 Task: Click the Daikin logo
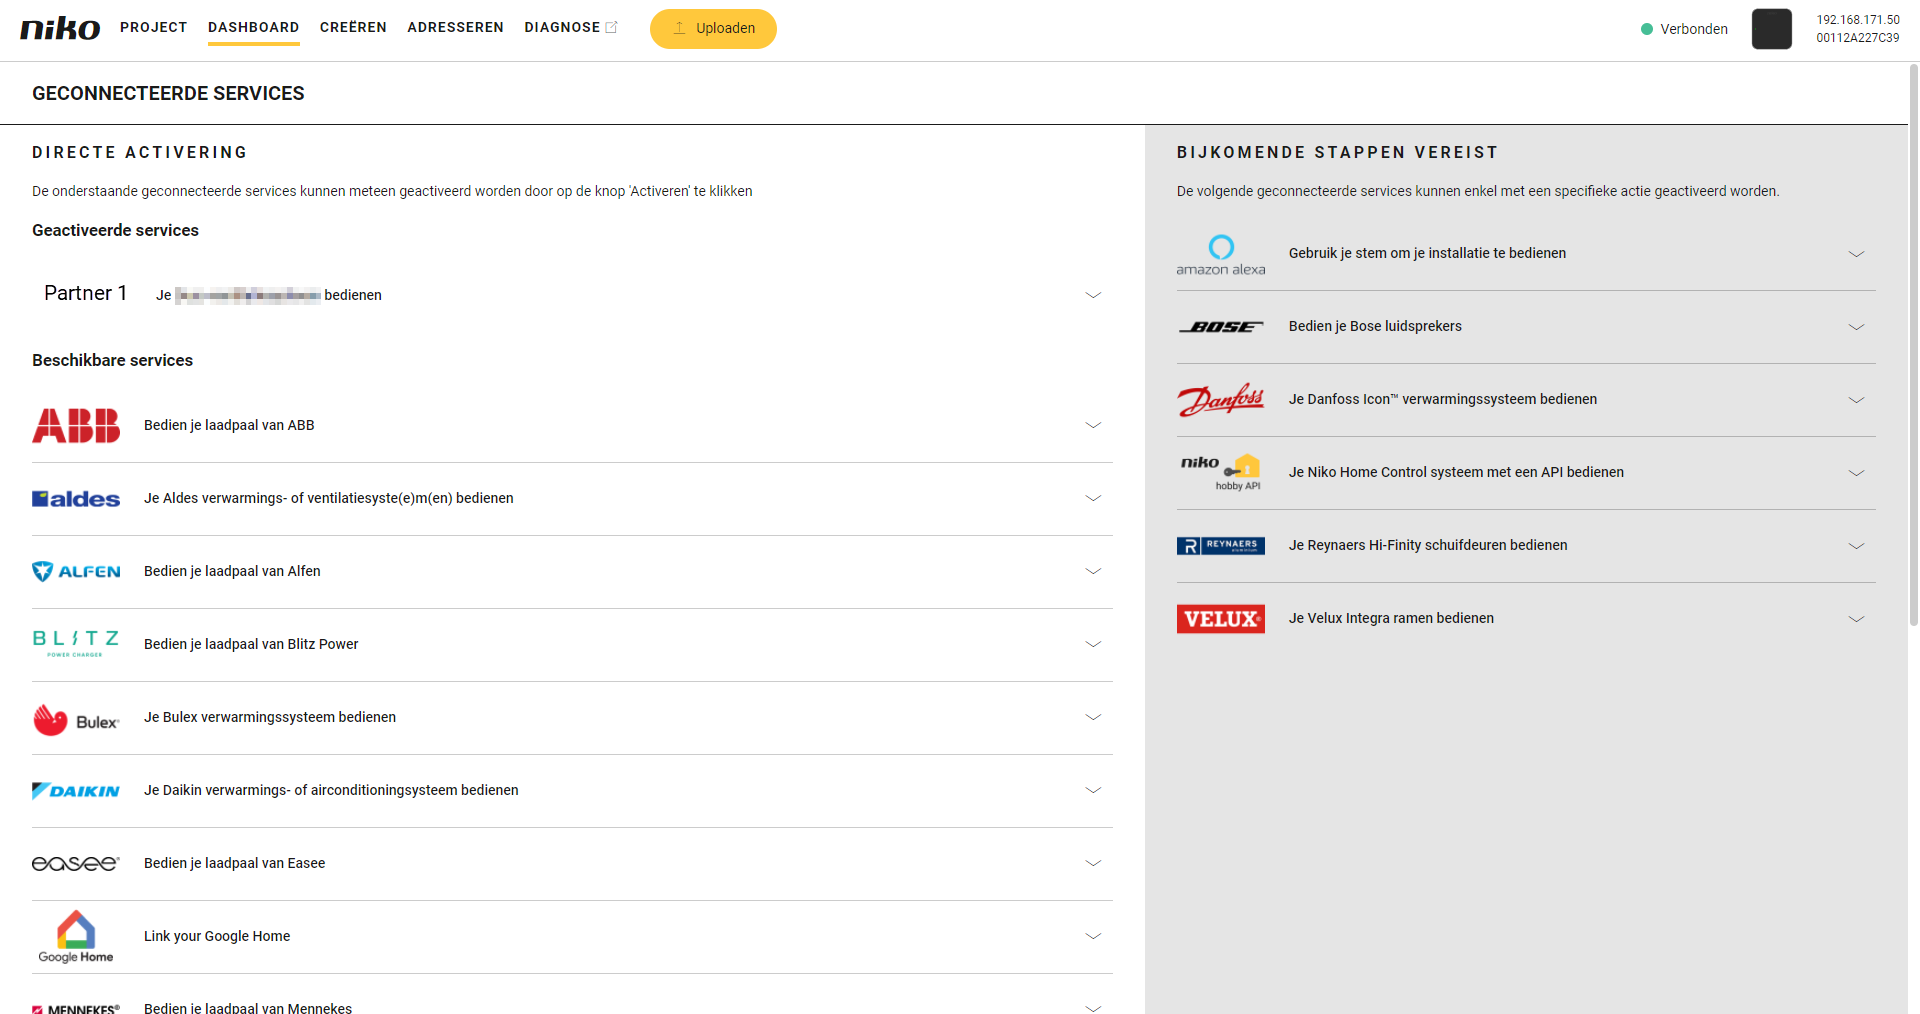(x=76, y=790)
